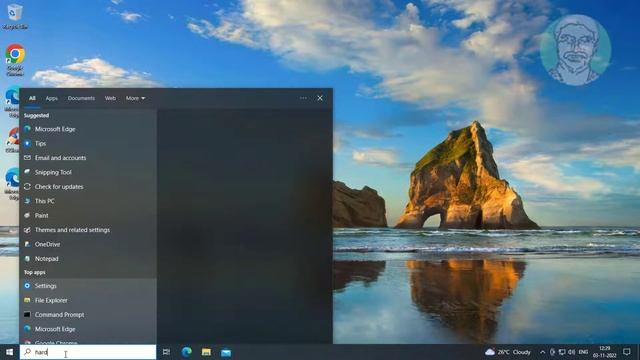Switch to the Documents search tab
Screen dimensions: 640x360
[81, 98]
